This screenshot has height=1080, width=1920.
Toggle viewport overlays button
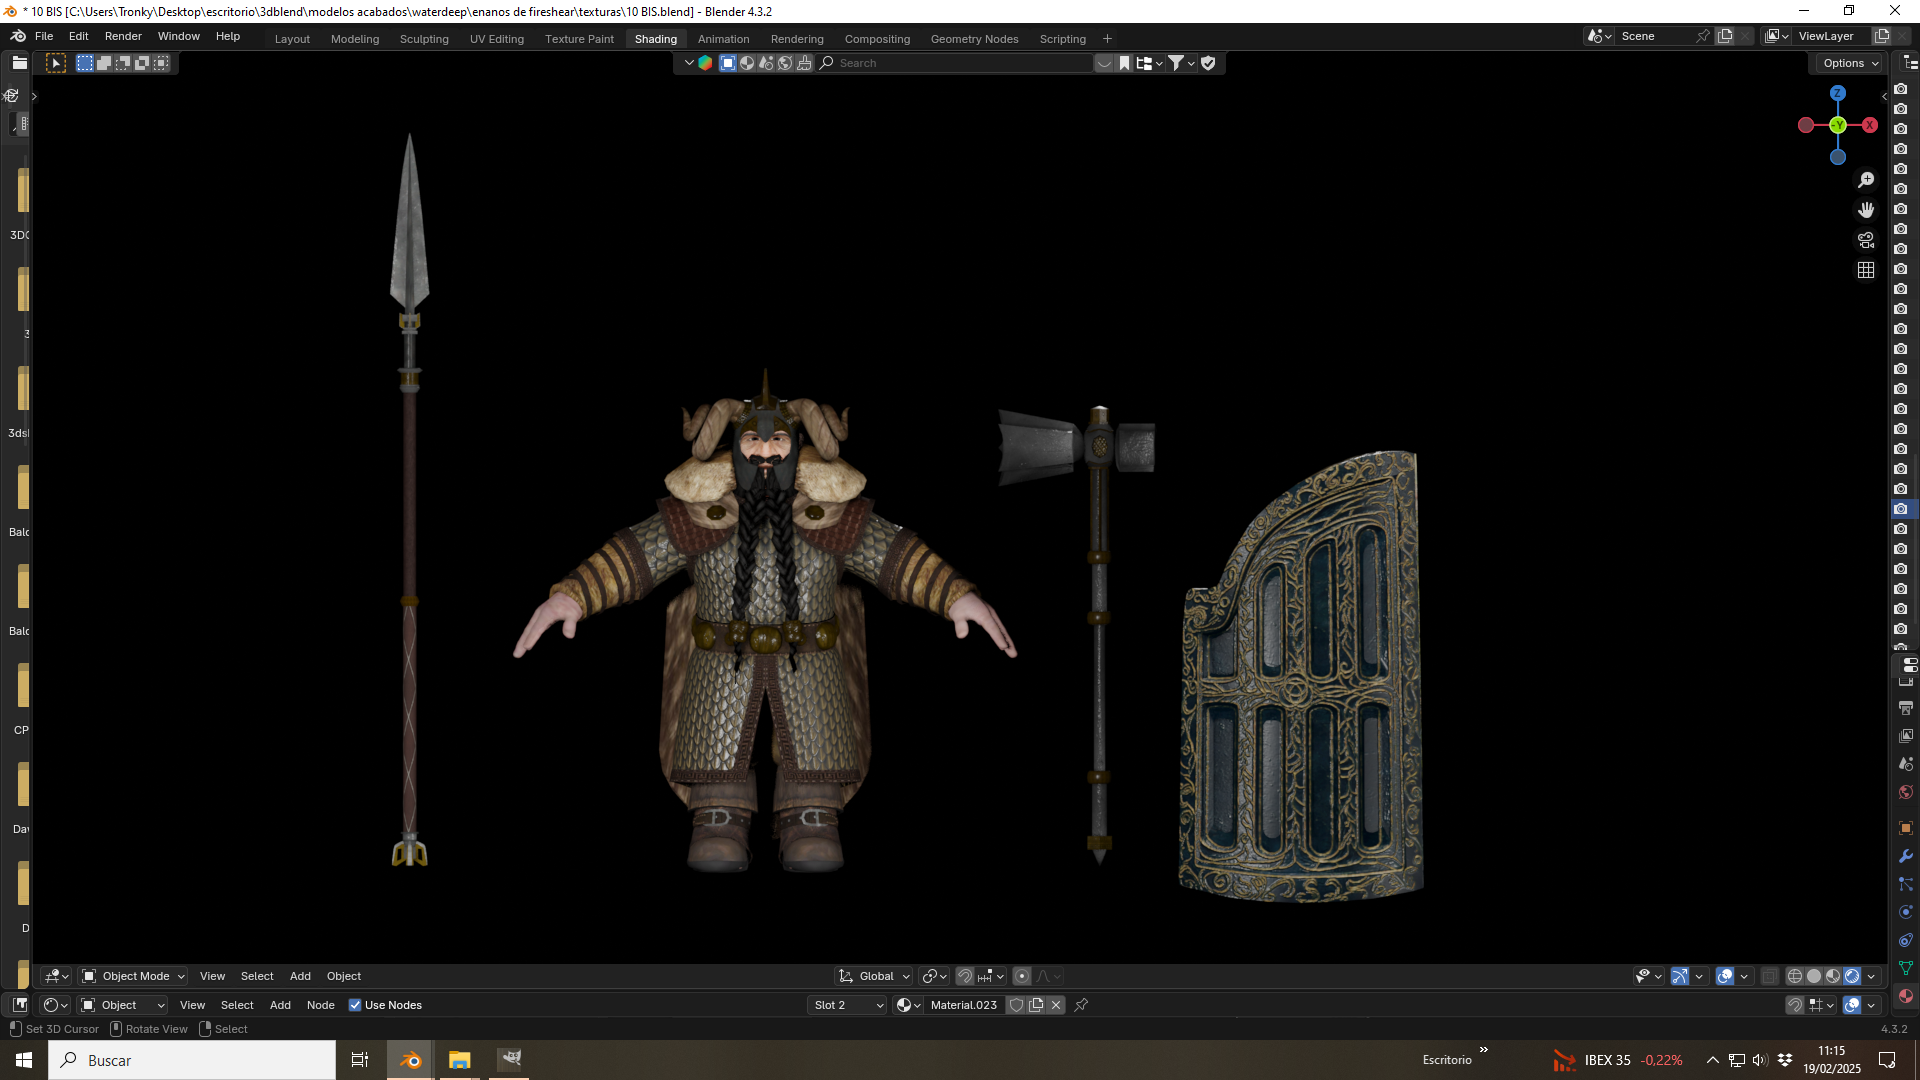coord(1725,976)
